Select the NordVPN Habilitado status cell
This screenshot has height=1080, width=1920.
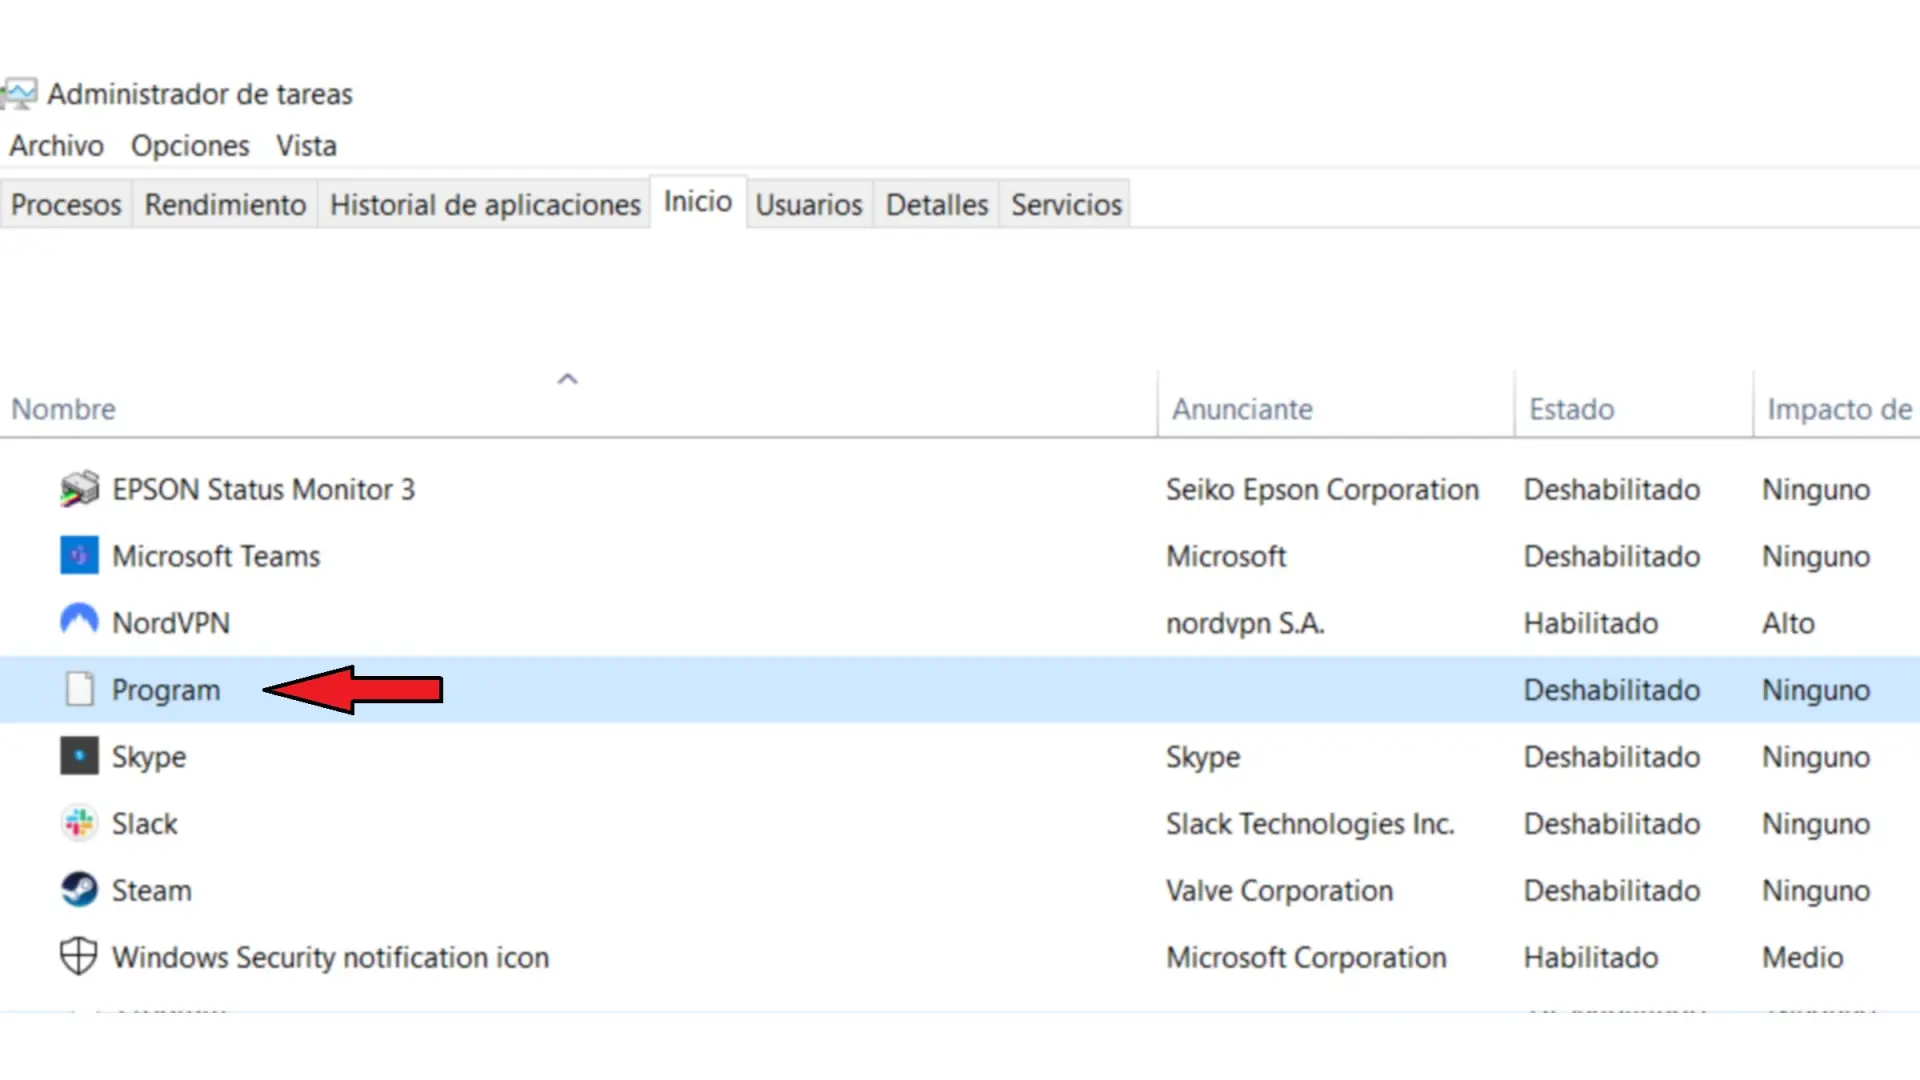point(1590,623)
